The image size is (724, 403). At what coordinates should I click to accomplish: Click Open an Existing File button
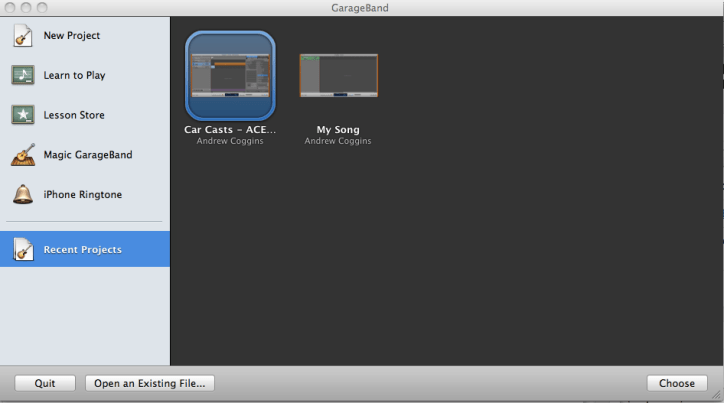tap(150, 383)
